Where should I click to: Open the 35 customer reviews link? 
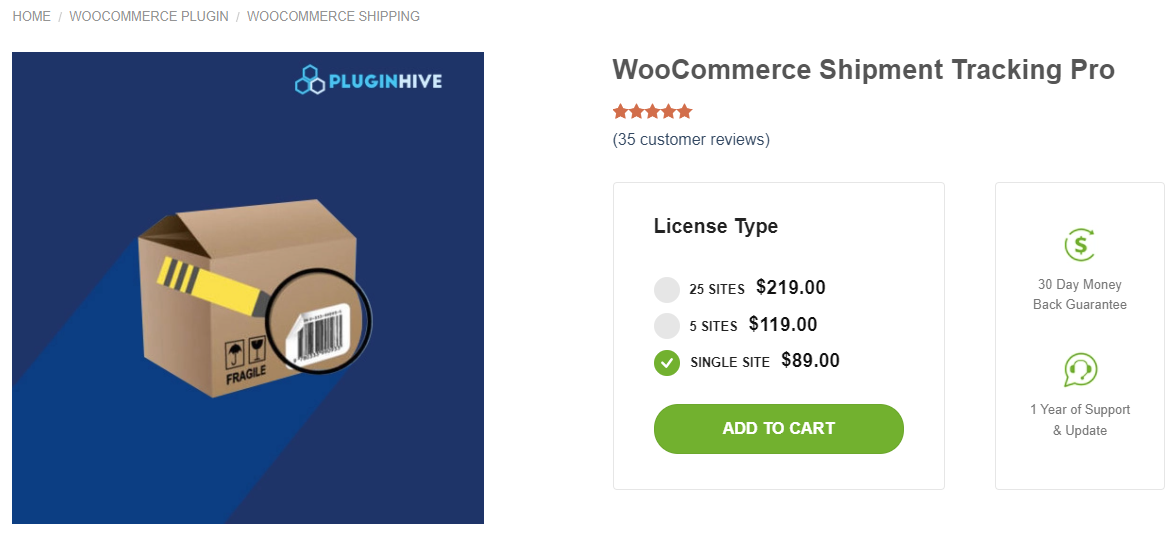point(691,140)
